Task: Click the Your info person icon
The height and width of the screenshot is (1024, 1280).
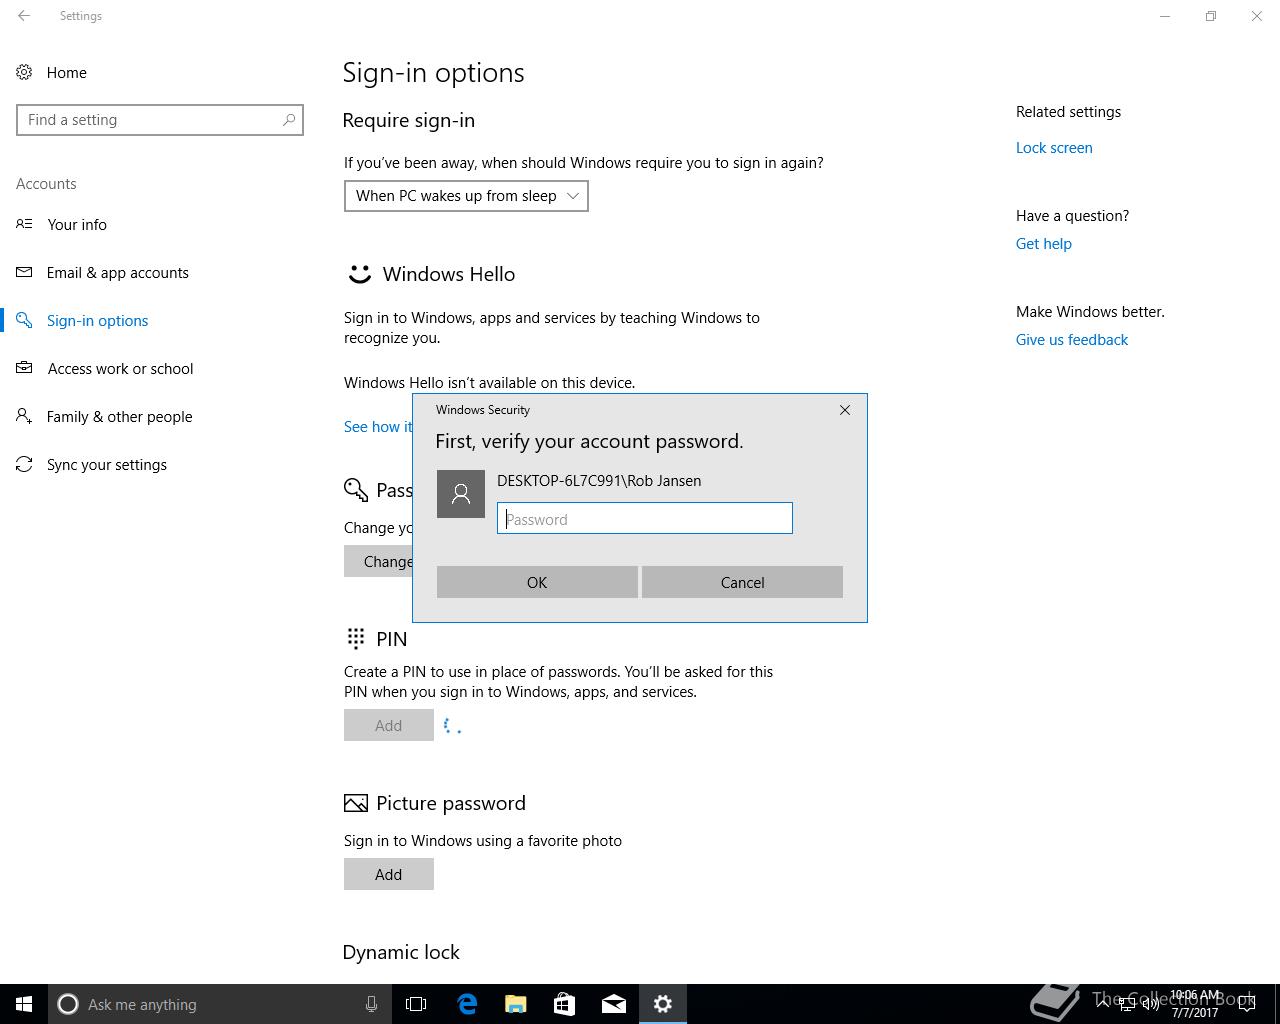Action: pyautogui.click(x=24, y=224)
